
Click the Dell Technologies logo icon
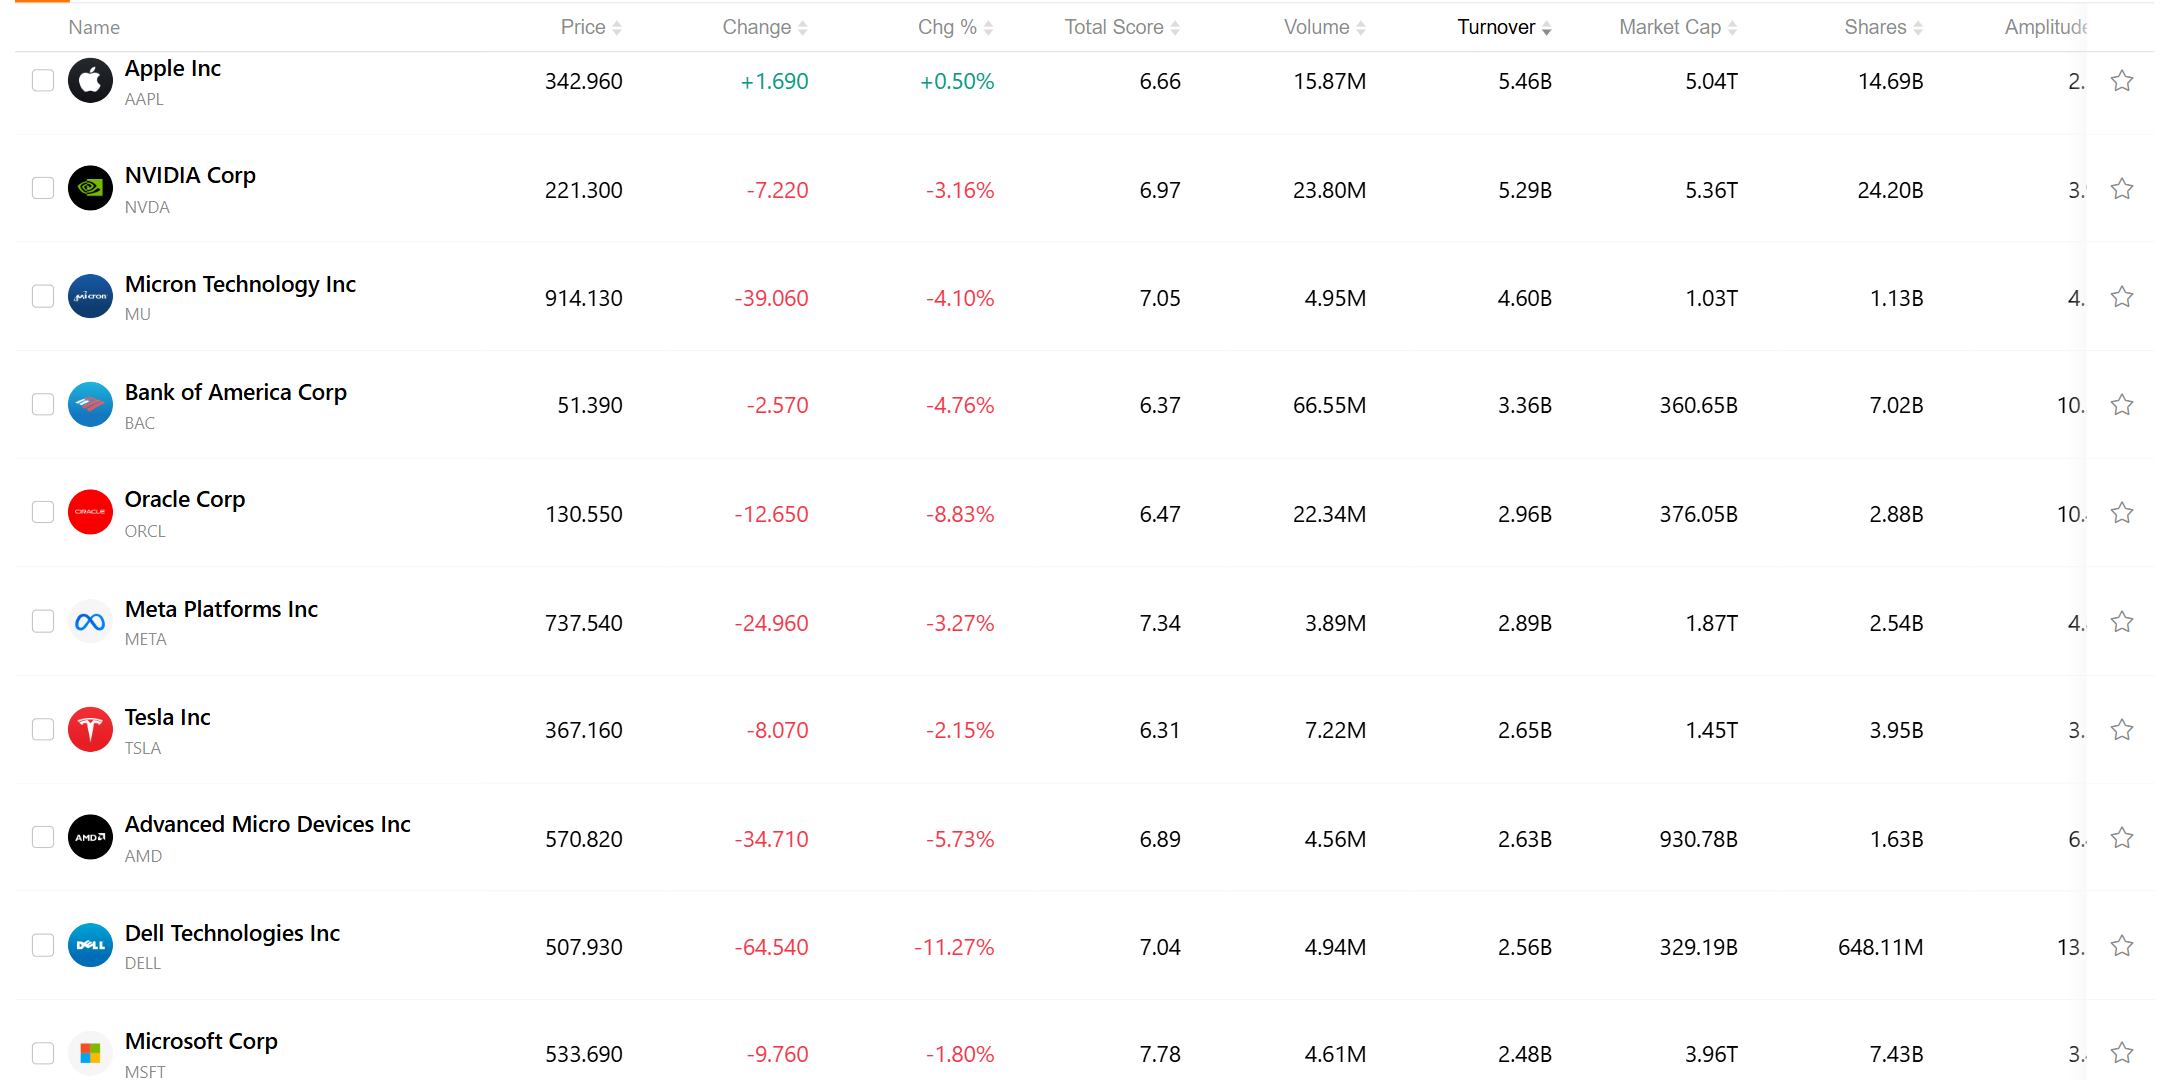[x=90, y=945]
